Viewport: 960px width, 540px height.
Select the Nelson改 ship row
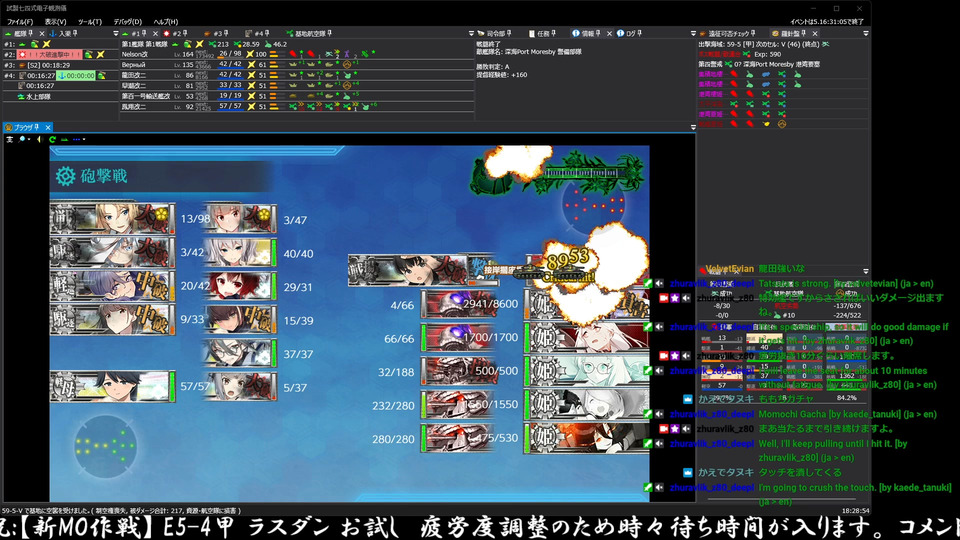tap(297, 54)
